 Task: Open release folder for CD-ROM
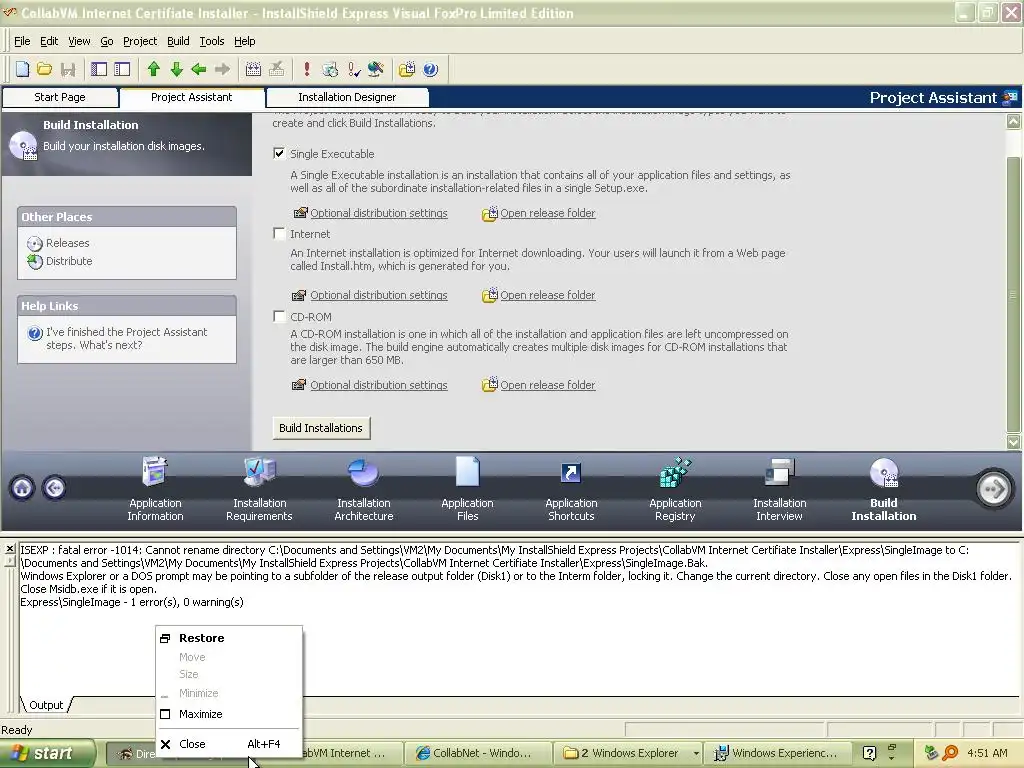tap(548, 385)
